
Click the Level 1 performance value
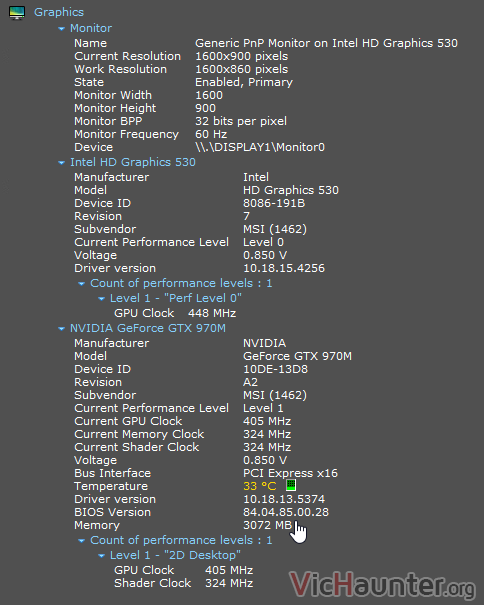click(263, 408)
